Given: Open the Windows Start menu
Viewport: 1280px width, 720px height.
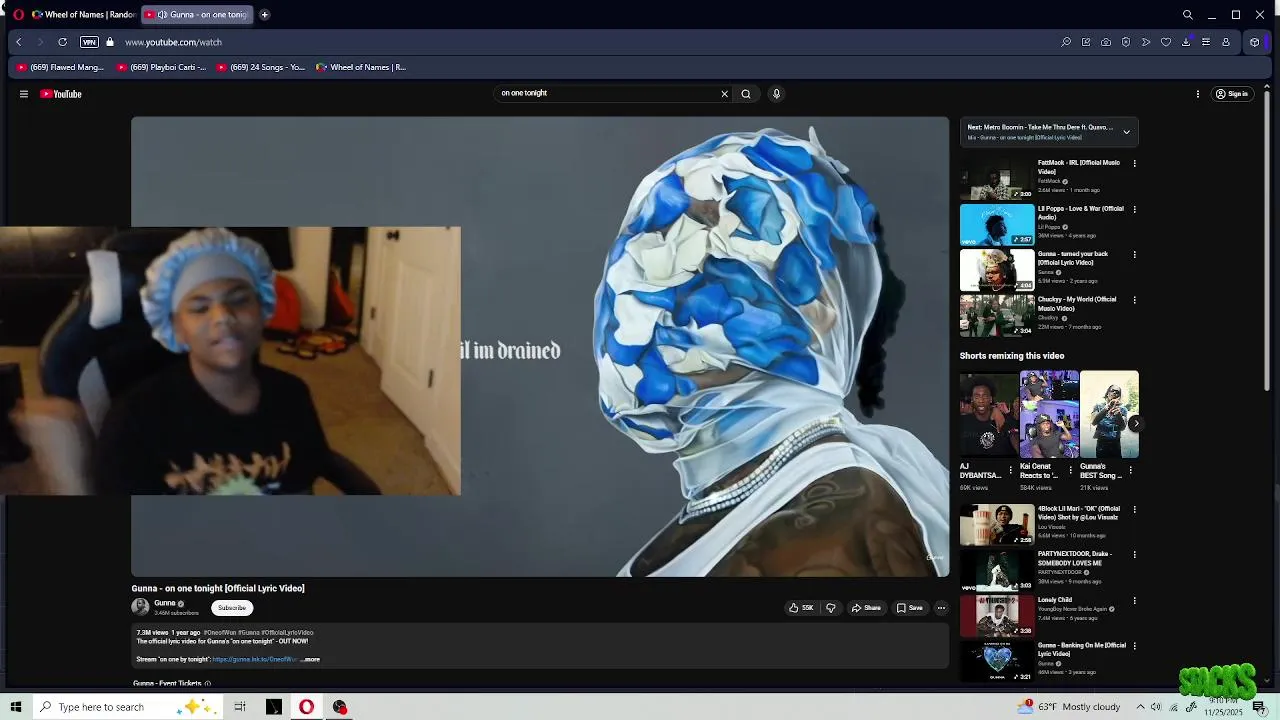Looking at the screenshot, I should coord(16,707).
